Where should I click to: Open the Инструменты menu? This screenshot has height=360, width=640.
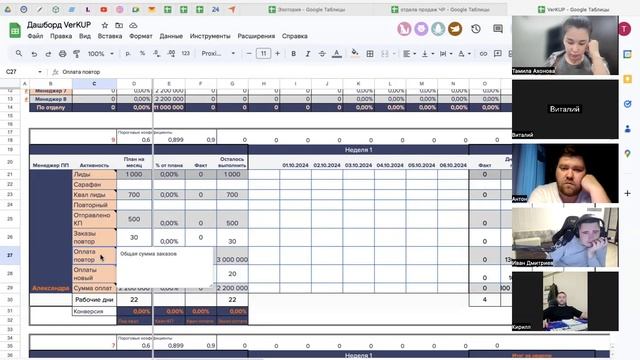[x=210, y=36]
